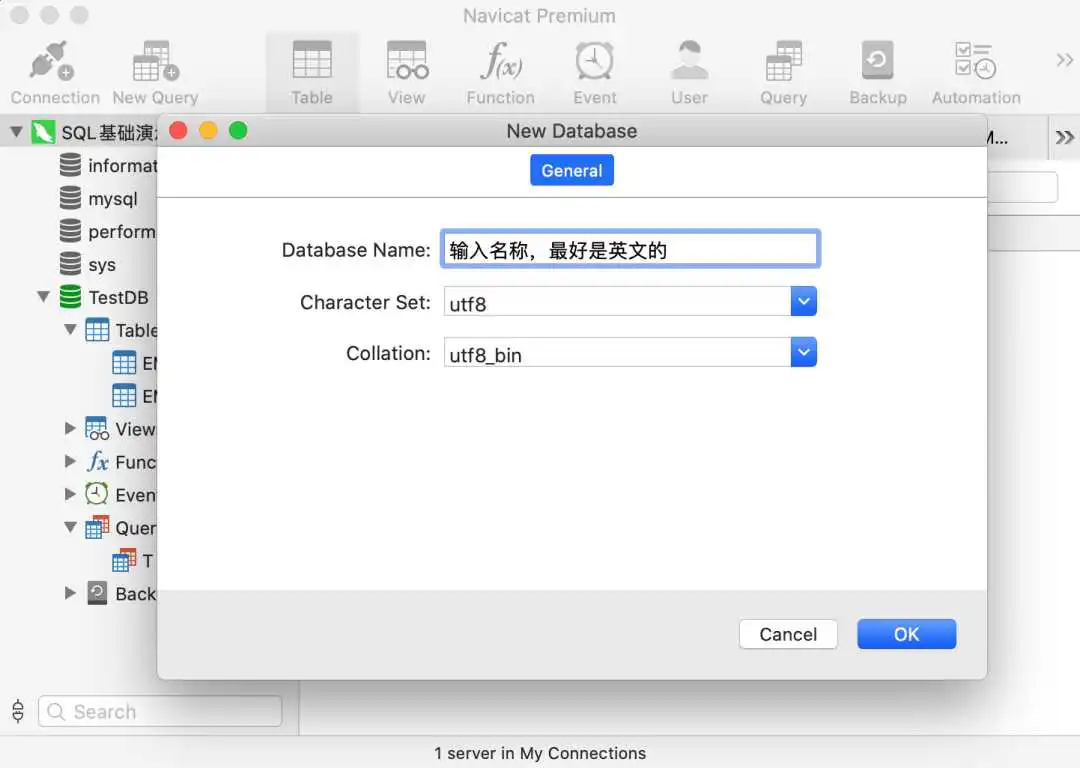Image resolution: width=1080 pixels, height=768 pixels.
Task: Collapse the TestDB database tree node
Action: pyautogui.click(x=44, y=297)
